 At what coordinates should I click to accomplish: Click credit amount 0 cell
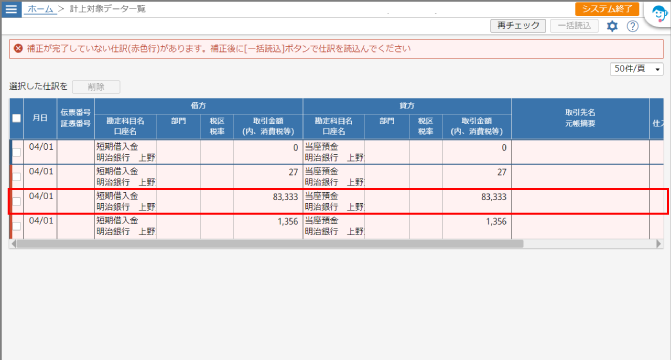tap(477, 152)
